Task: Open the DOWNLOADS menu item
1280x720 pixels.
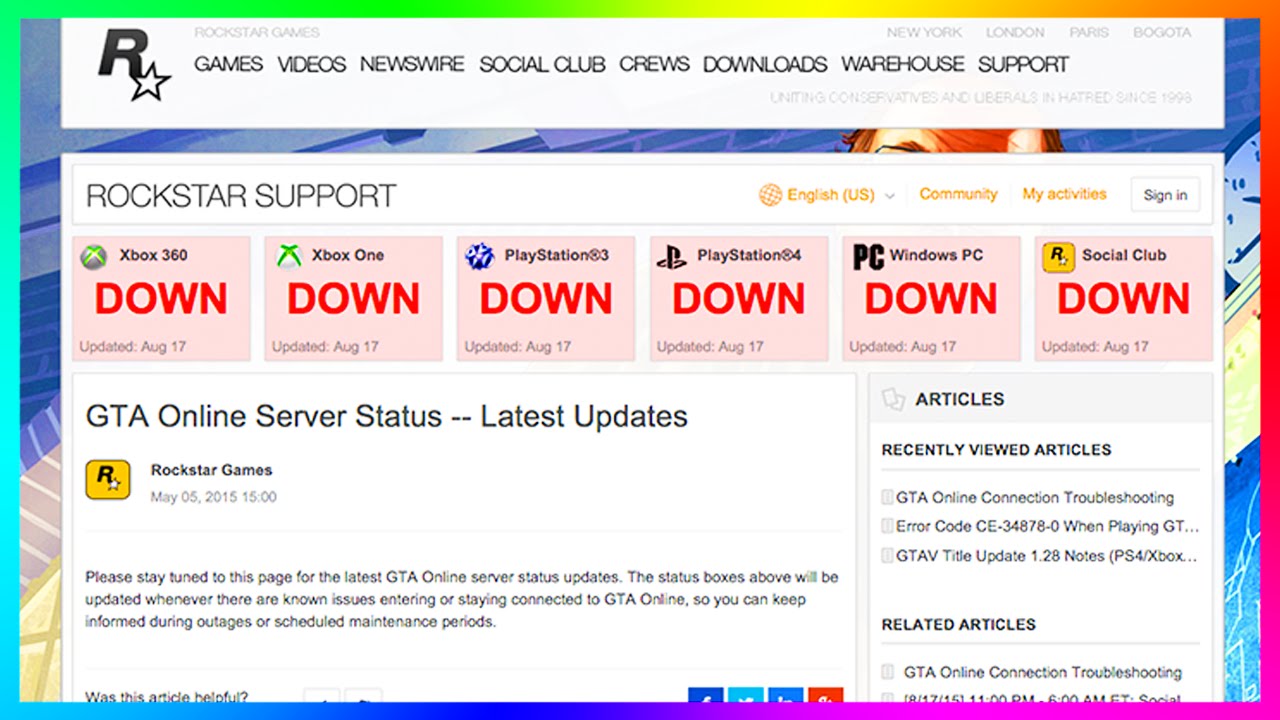Action: (765, 64)
